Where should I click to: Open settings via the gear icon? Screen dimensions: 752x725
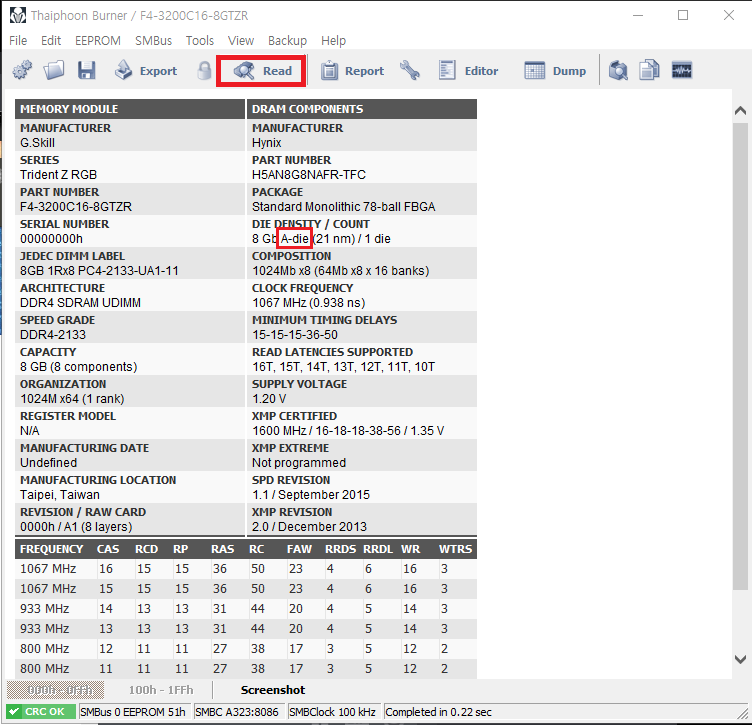pyautogui.click(x=22, y=70)
